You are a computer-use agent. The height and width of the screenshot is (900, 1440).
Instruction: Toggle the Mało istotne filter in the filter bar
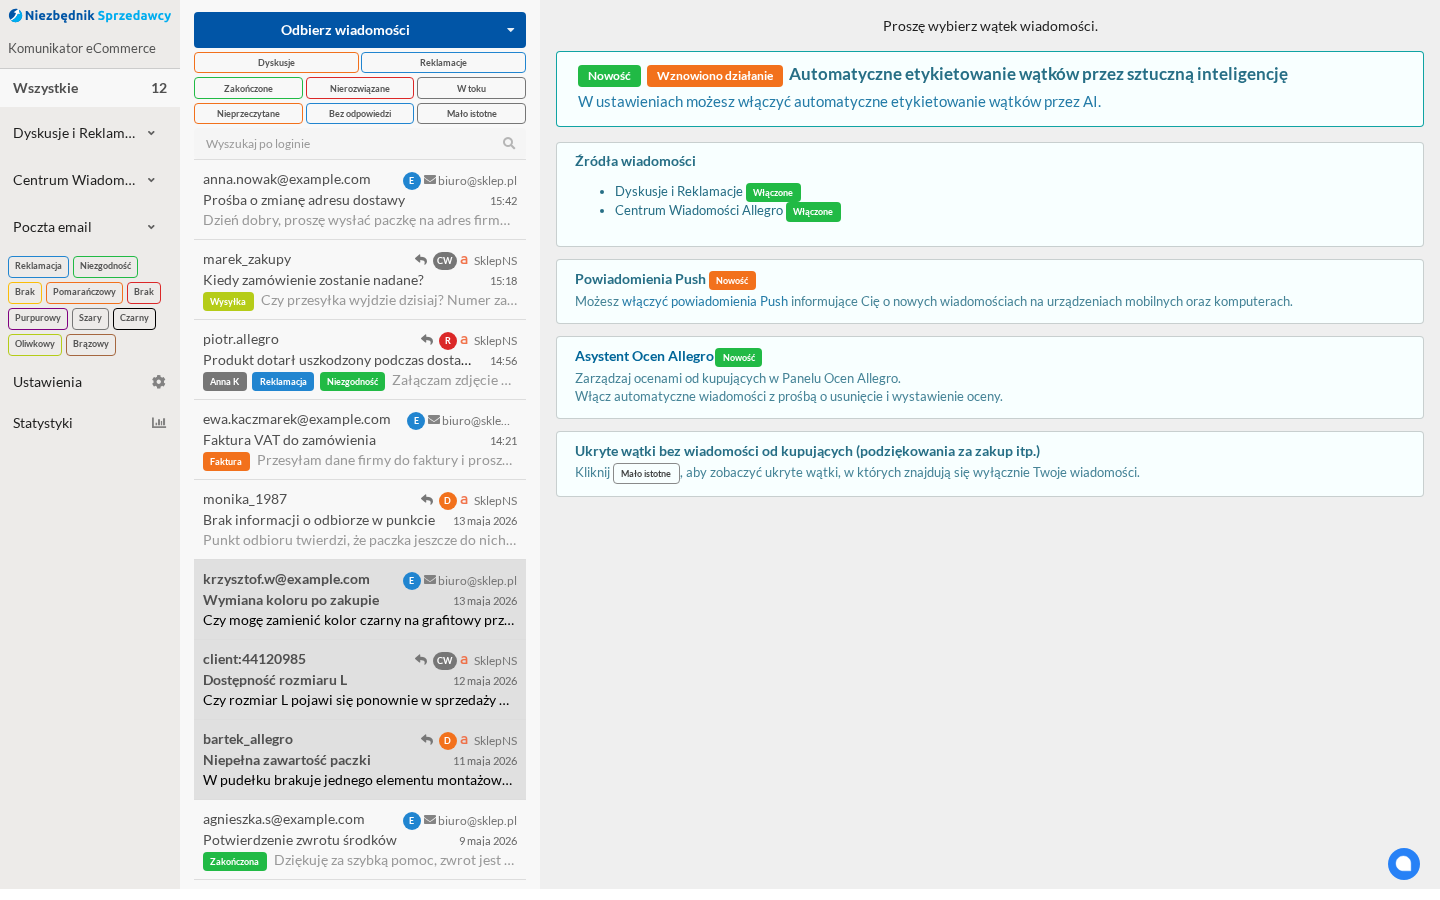[x=471, y=114]
